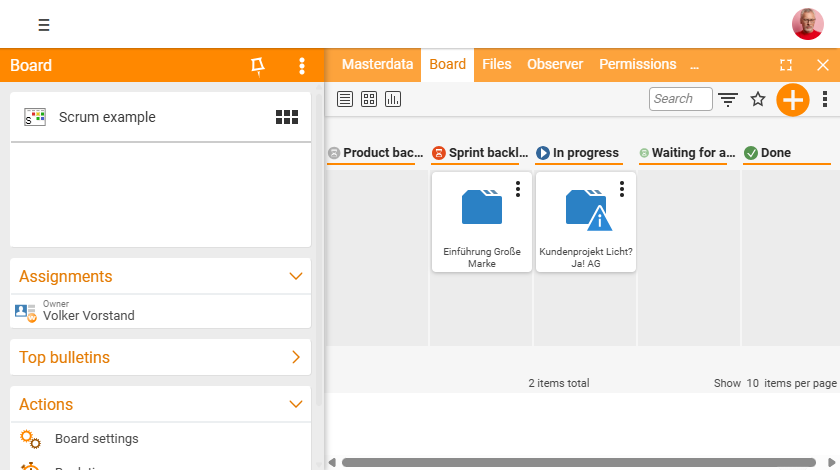Change the items per page value 10

tap(752, 383)
